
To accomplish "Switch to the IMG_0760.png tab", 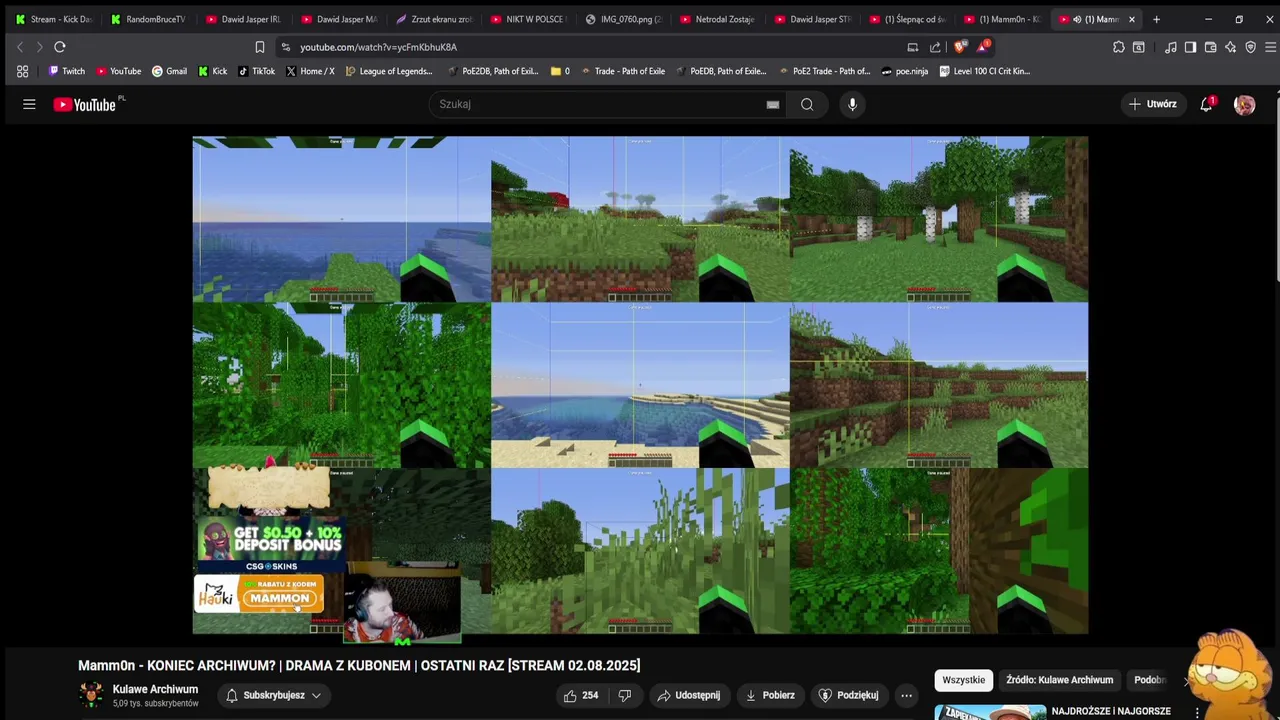I will (x=623, y=19).
